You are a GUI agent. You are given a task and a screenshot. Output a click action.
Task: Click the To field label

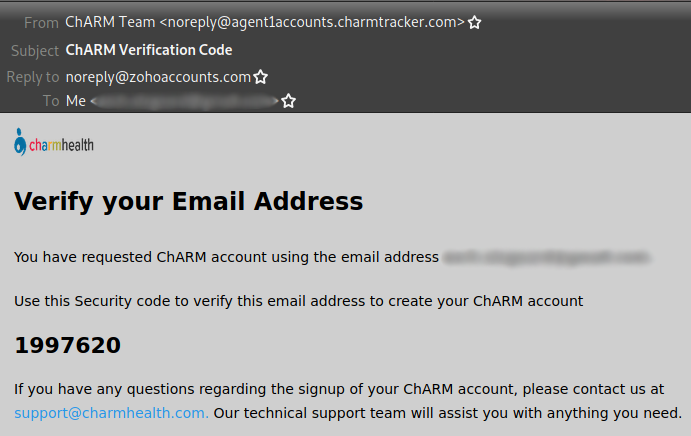51,101
